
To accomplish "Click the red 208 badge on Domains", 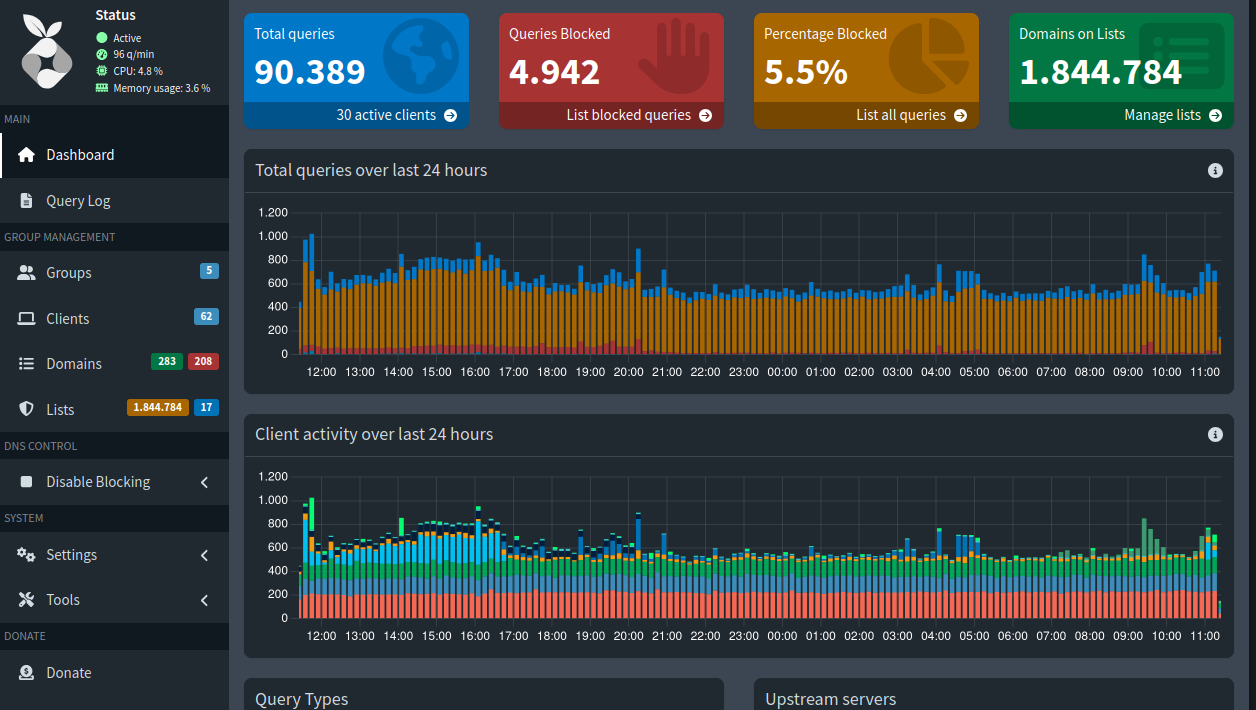I will click(203, 361).
